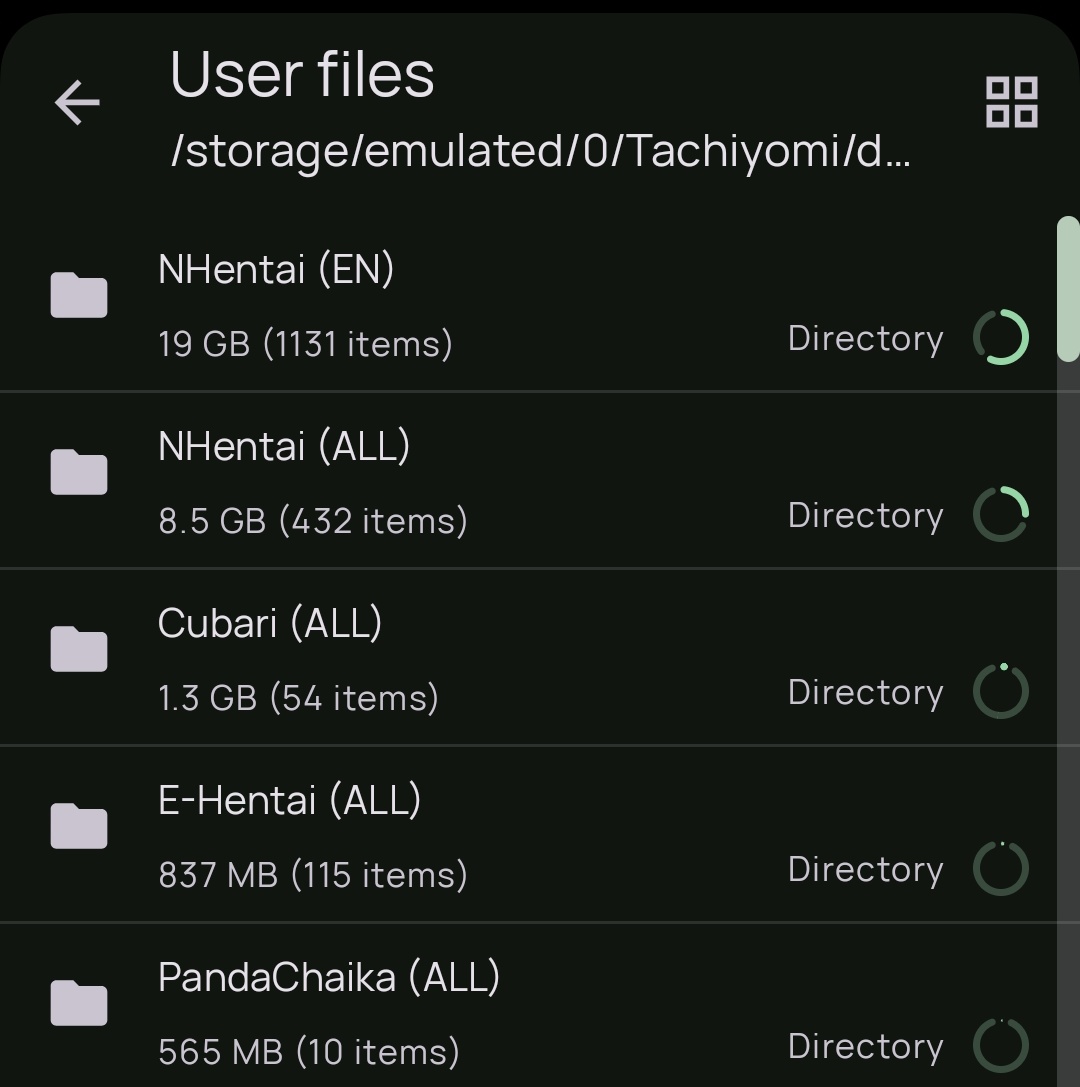Click the 'User files' title
This screenshot has width=1080, height=1087.
tap(302, 74)
